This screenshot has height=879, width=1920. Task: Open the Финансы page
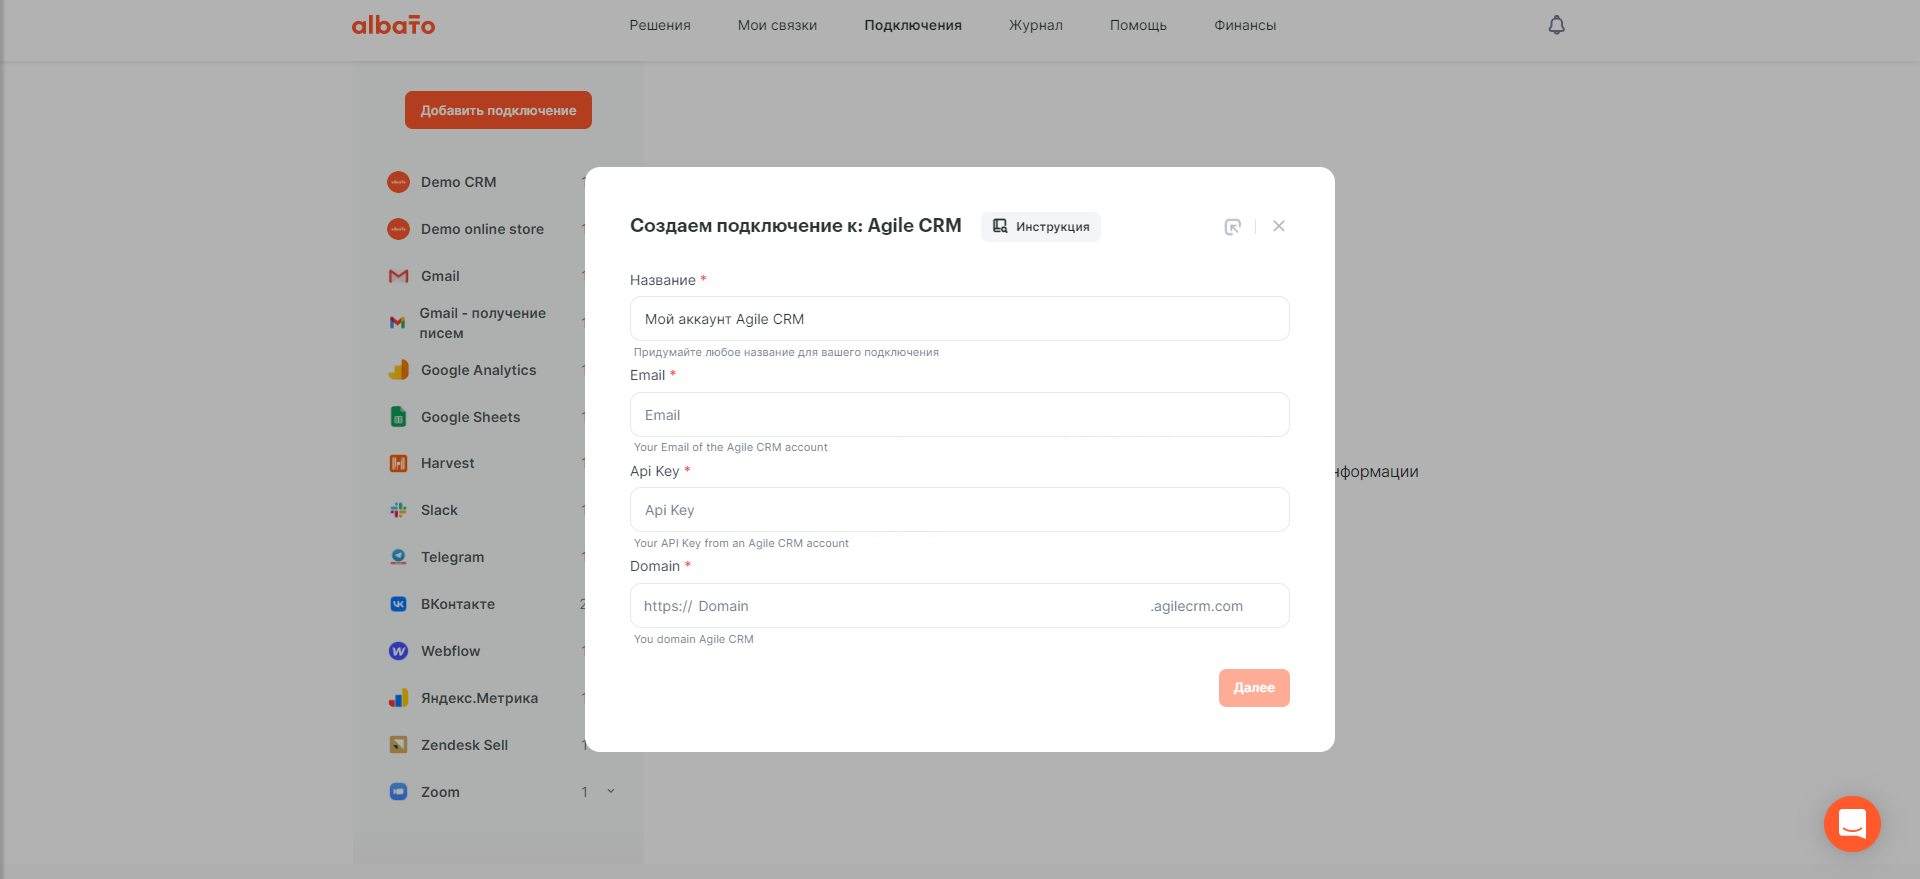[1245, 25]
